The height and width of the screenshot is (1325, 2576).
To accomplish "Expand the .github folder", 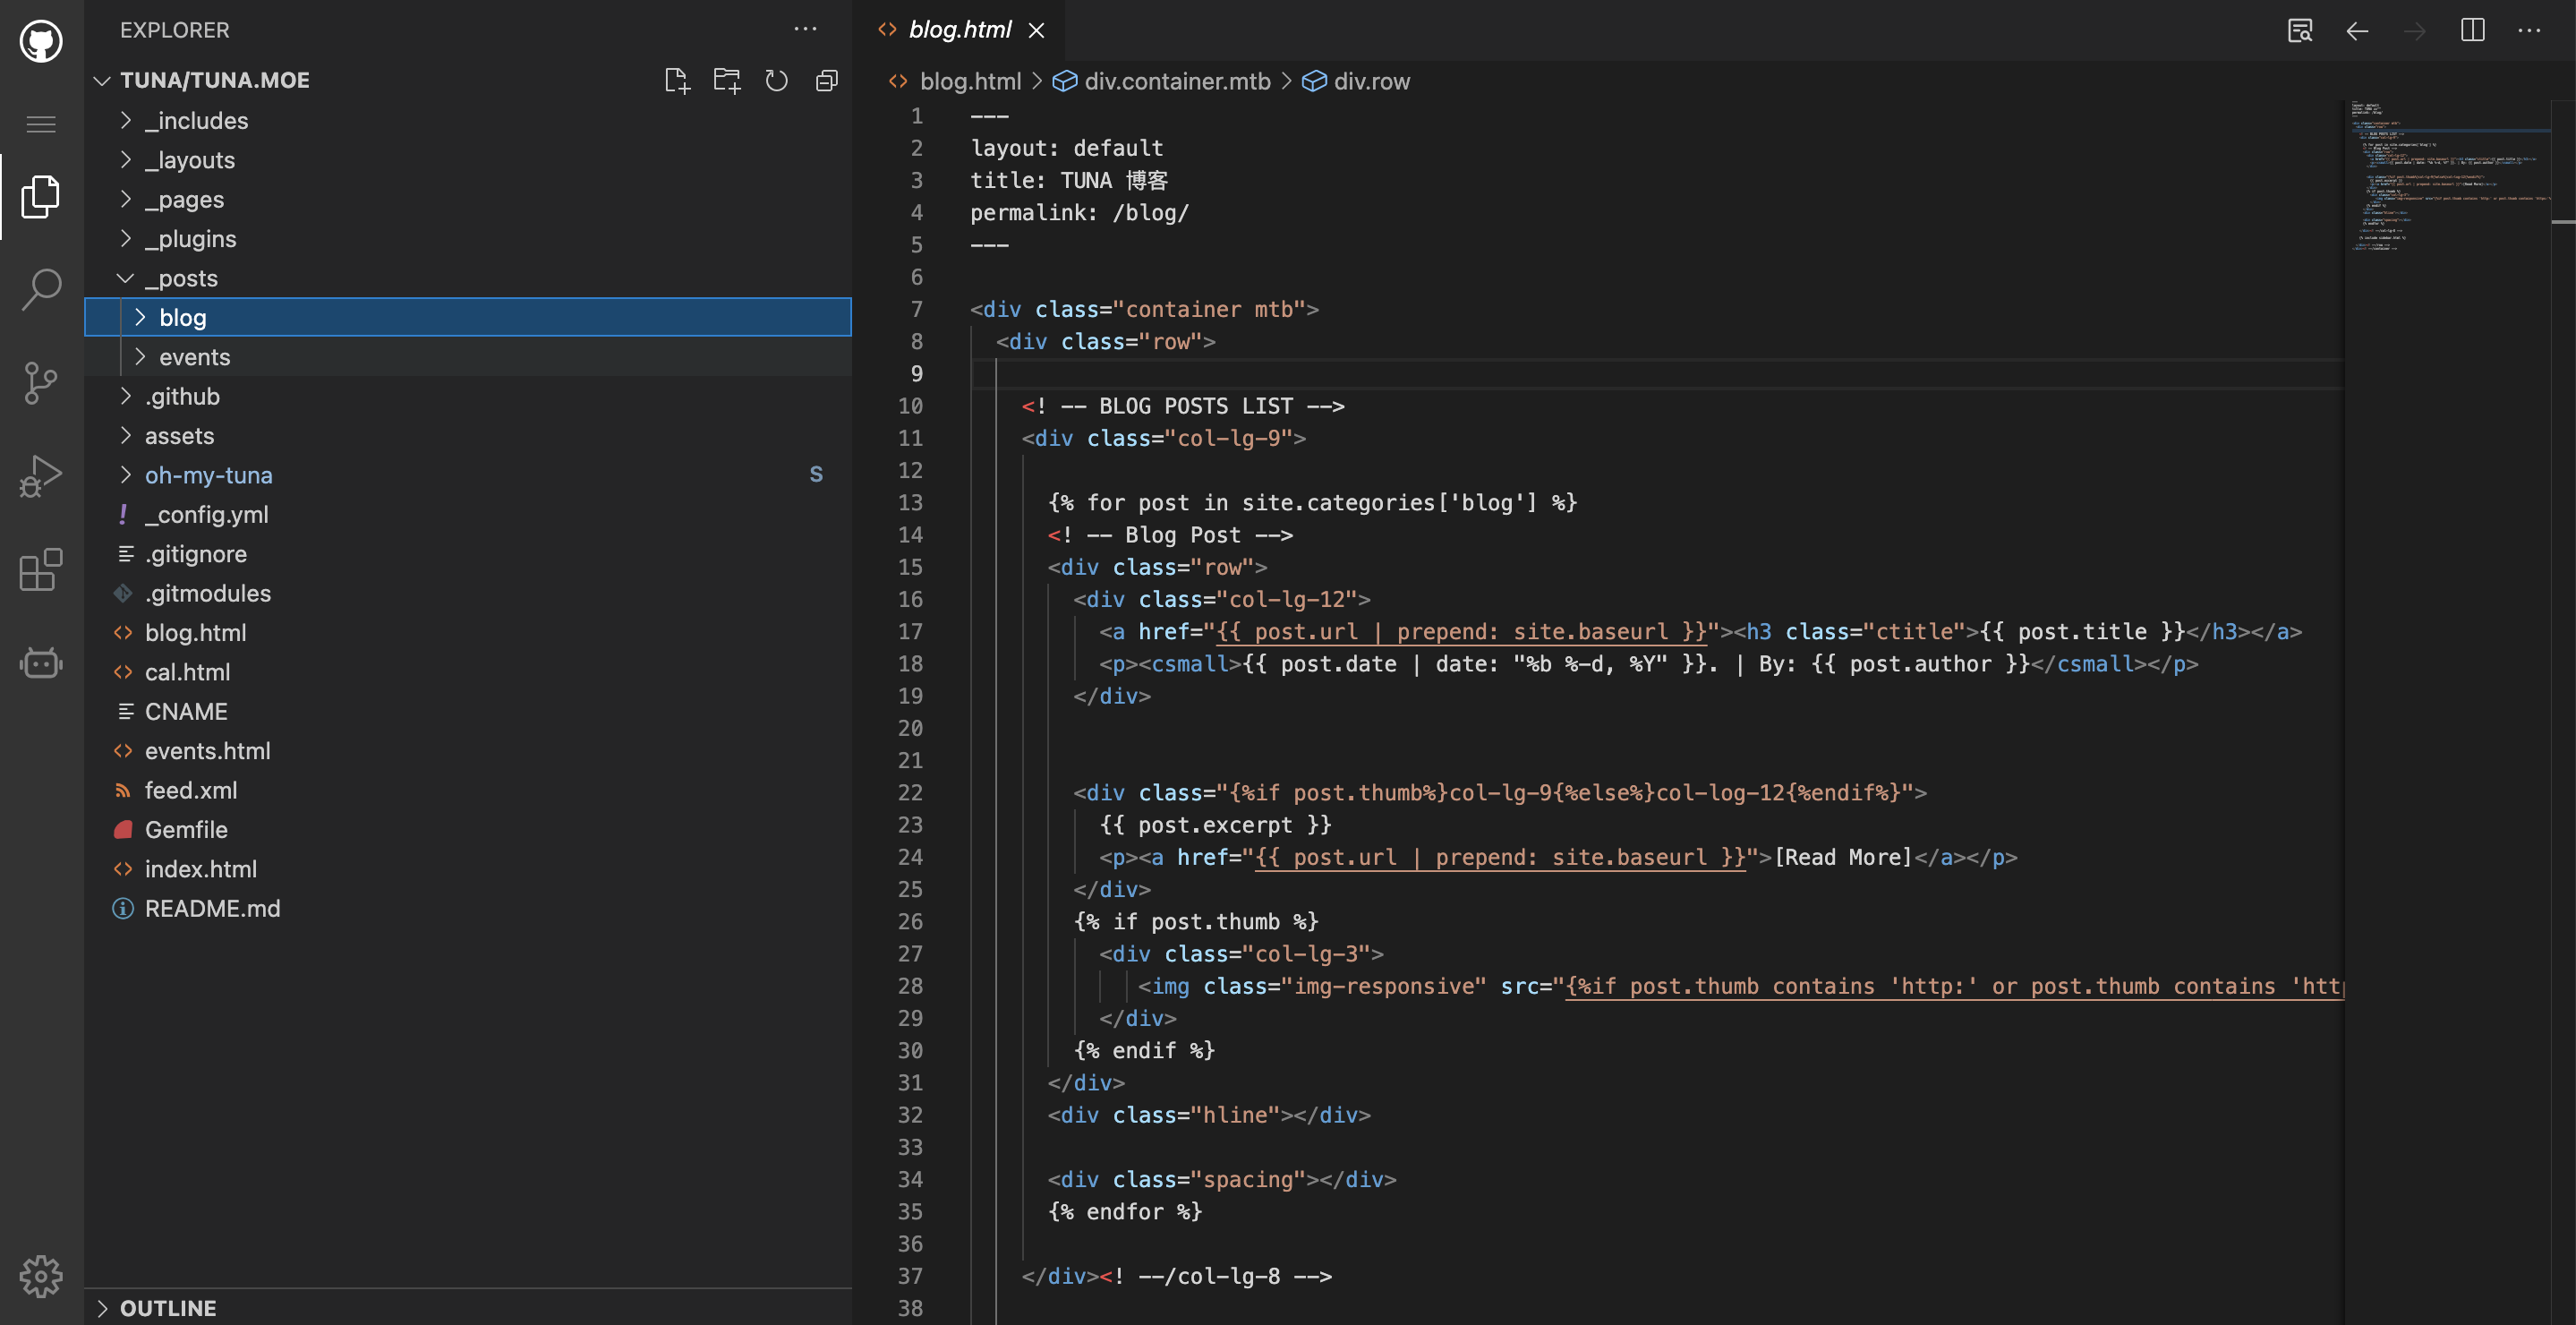I will pyautogui.click(x=468, y=396).
